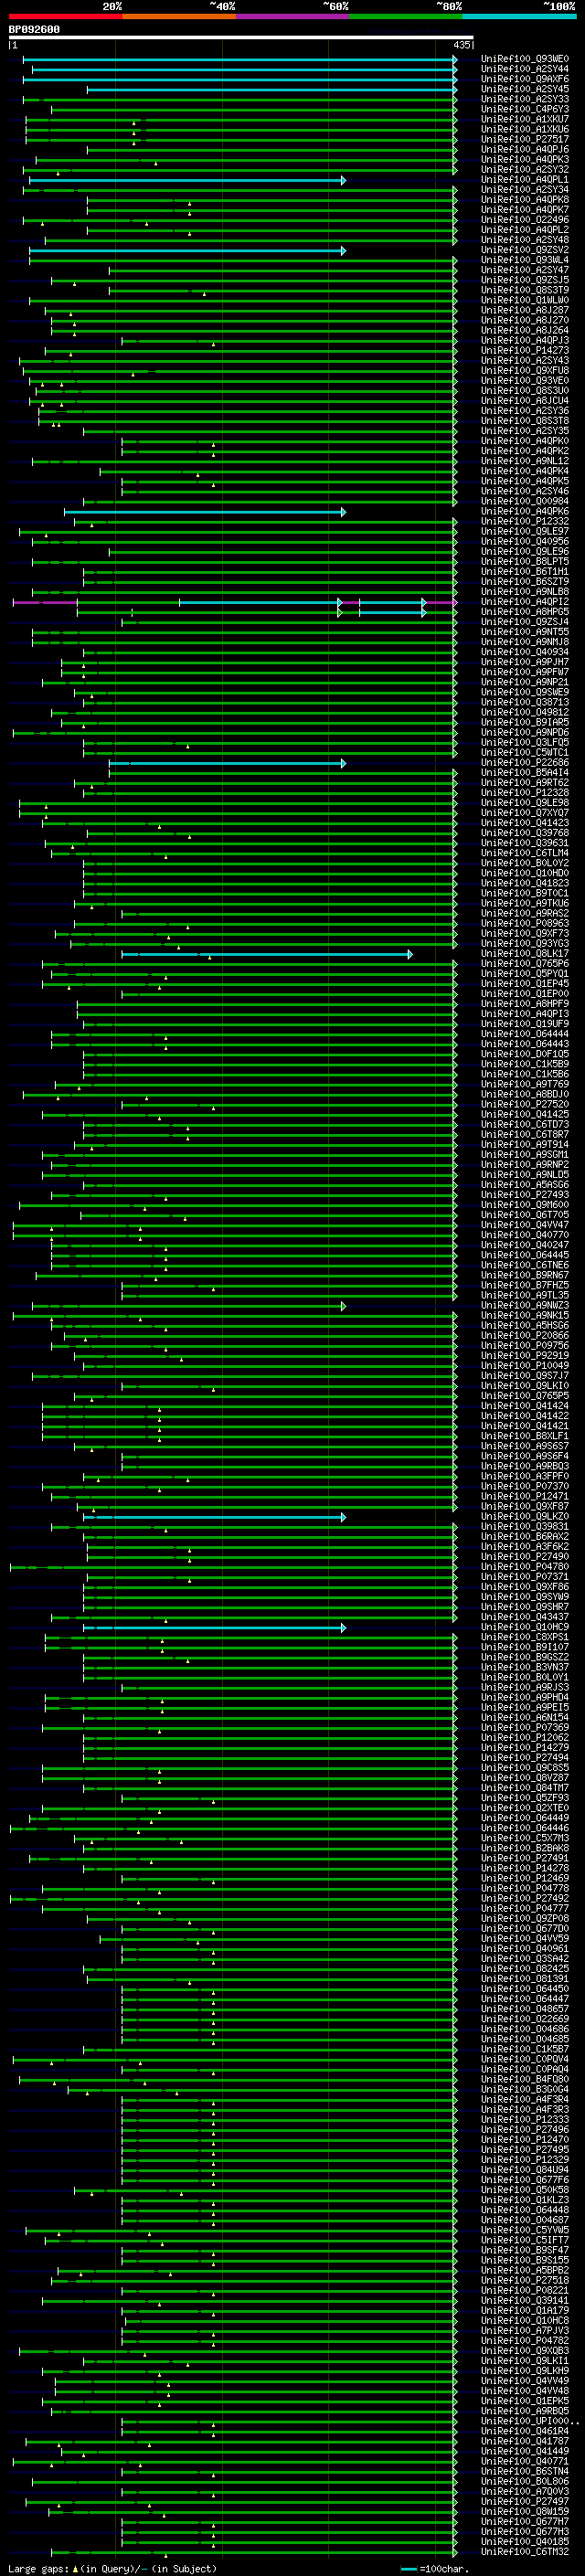
Task: Click the label UniRef100_Q00984
Action: (x=525, y=501)
